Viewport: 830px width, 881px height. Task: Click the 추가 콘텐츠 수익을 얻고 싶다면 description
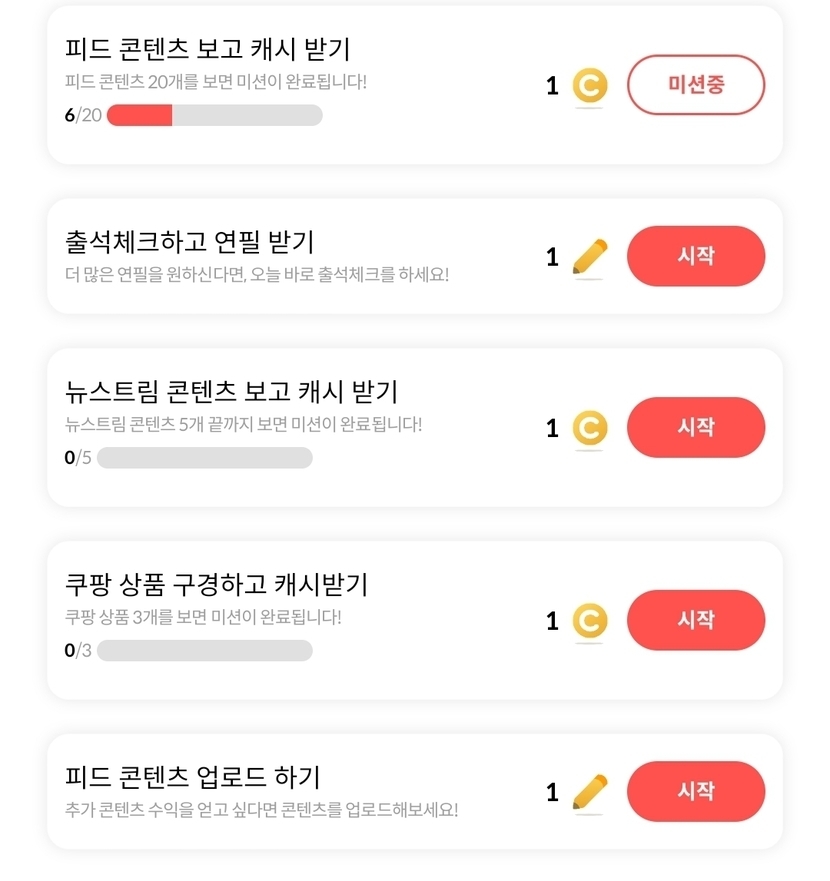pos(261,810)
